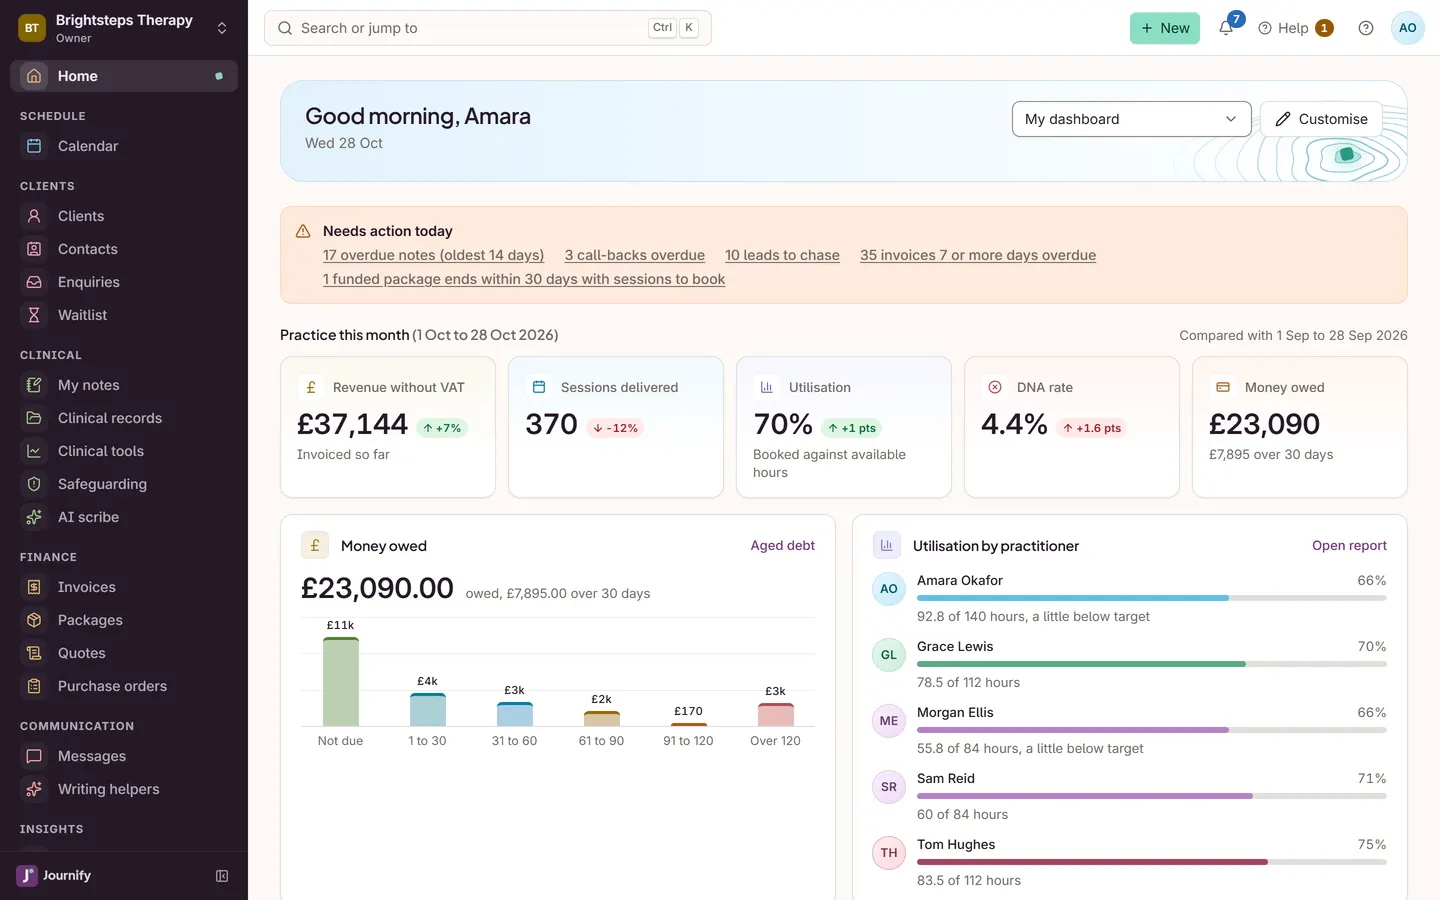Open the 35 invoices overdue link
The image size is (1440, 900).
pos(978,255)
